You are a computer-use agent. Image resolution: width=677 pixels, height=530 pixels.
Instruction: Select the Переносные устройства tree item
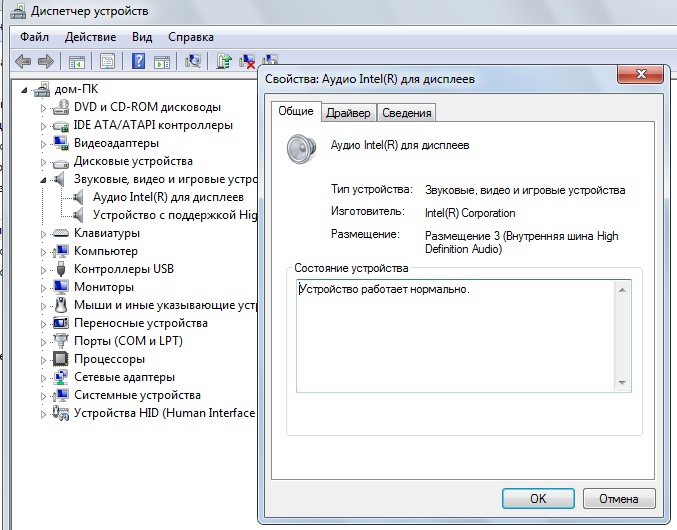tap(141, 323)
